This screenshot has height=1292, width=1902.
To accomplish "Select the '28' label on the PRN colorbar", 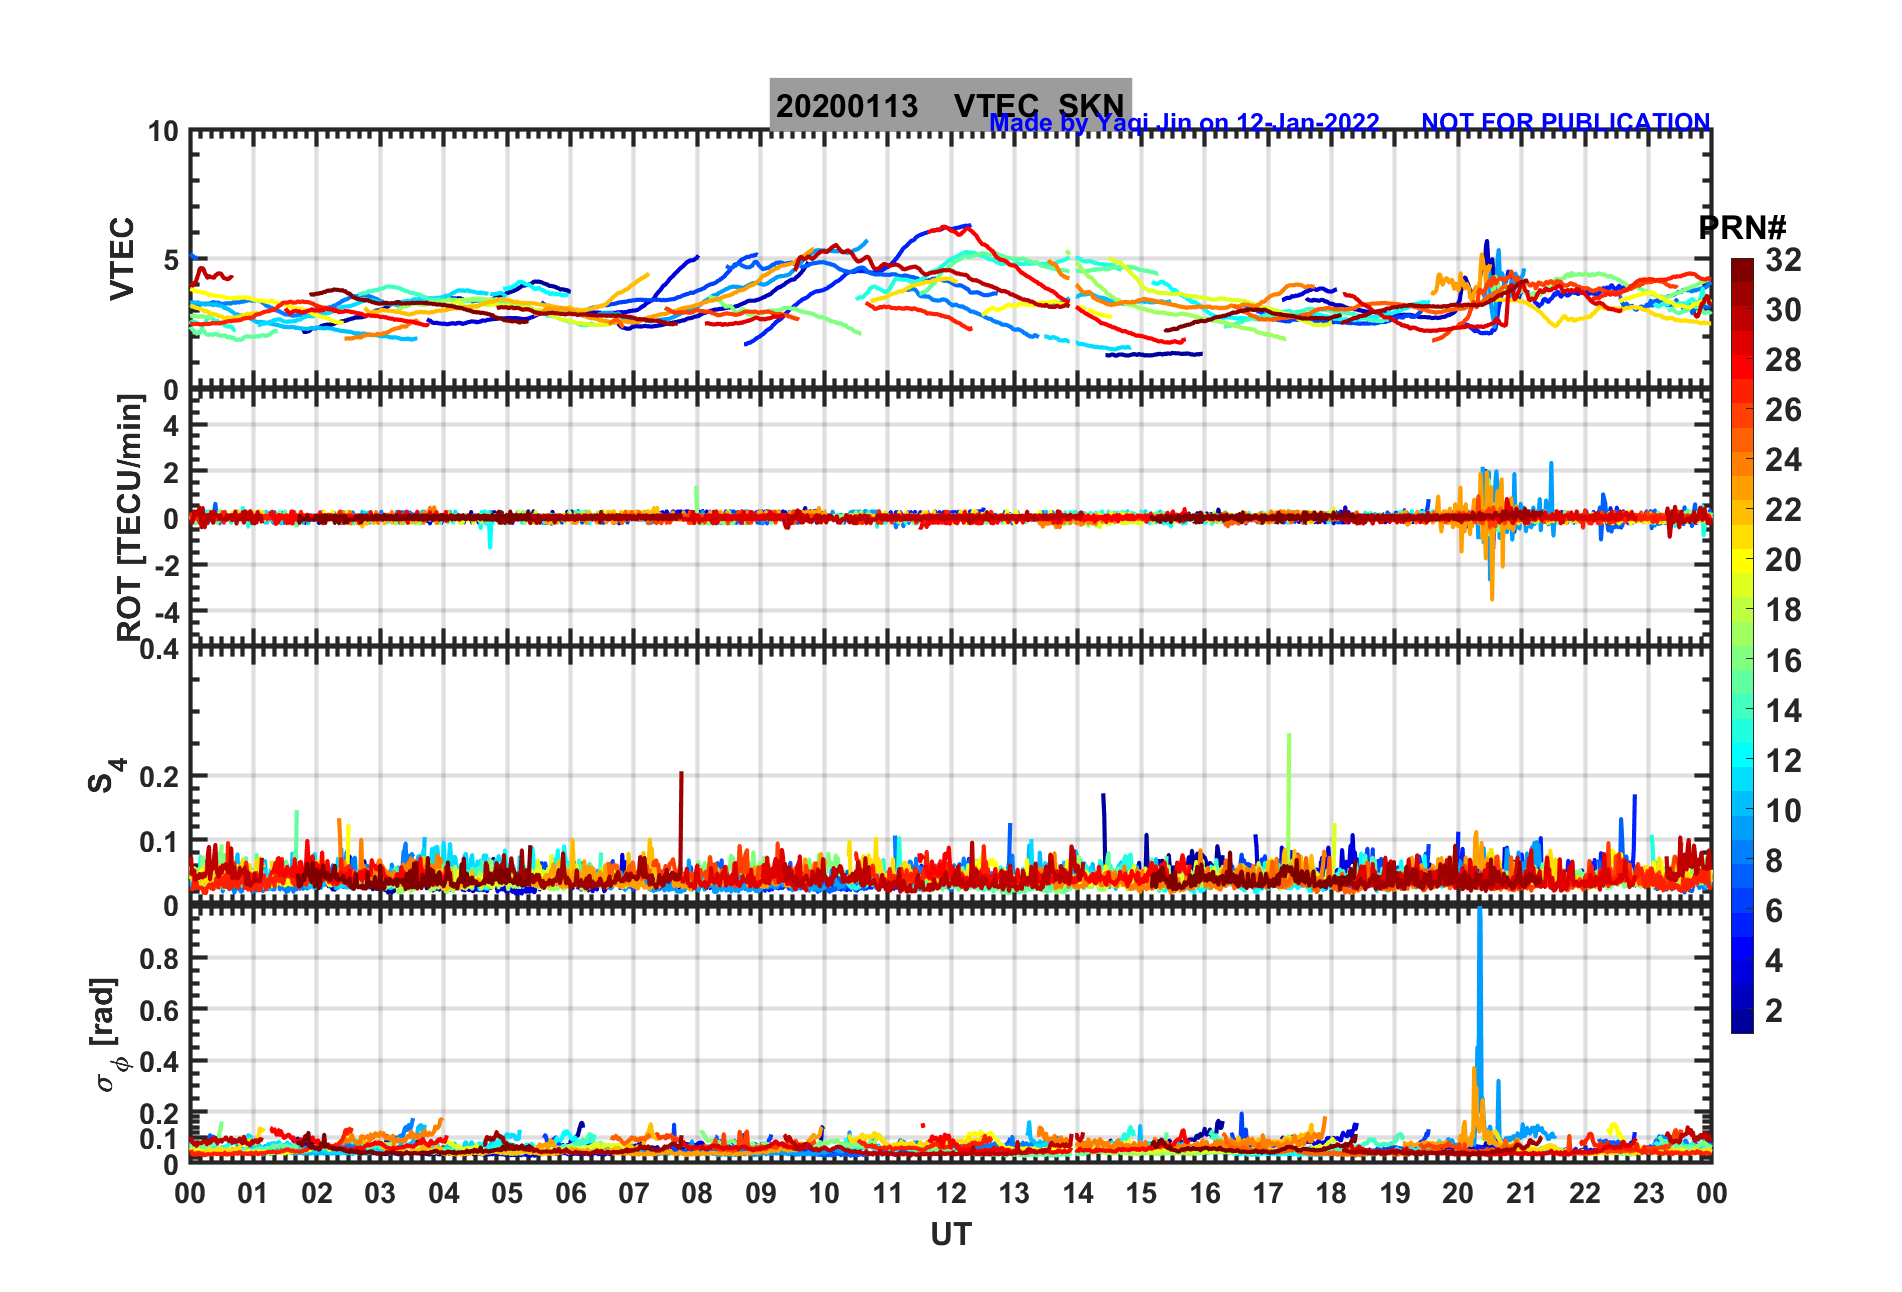I will coord(1783,360).
